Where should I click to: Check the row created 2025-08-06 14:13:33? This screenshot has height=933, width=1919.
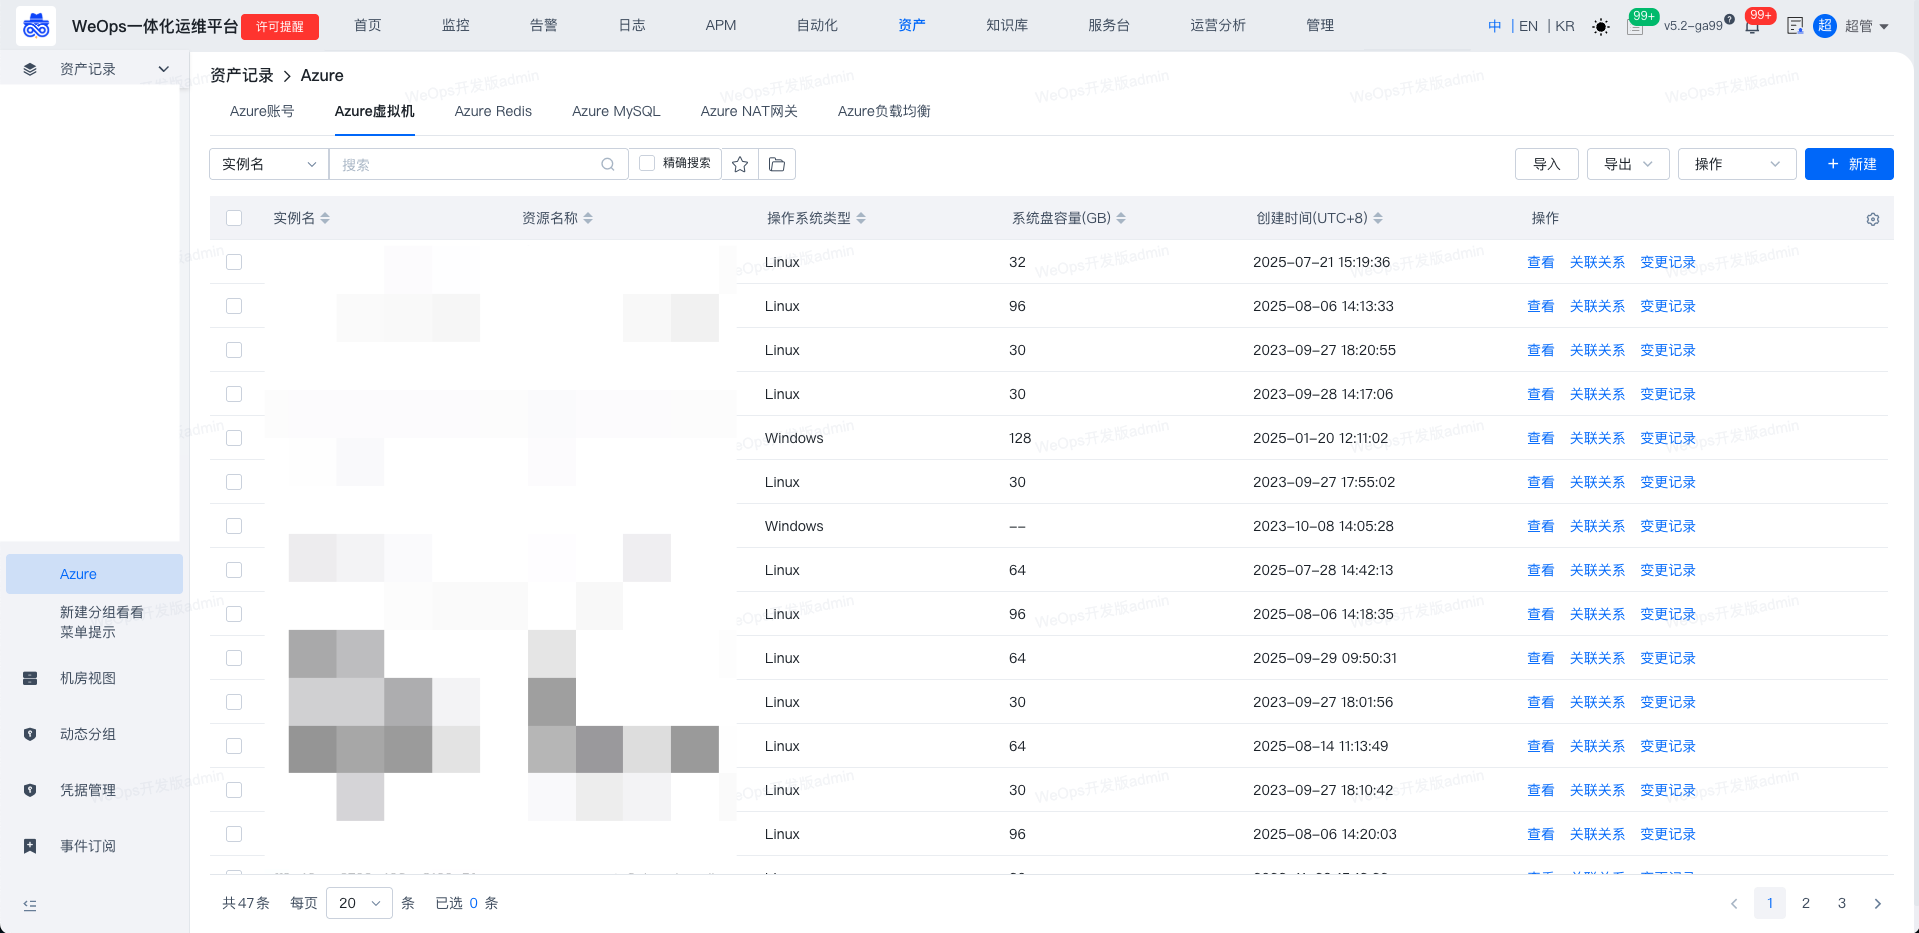click(x=234, y=306)
